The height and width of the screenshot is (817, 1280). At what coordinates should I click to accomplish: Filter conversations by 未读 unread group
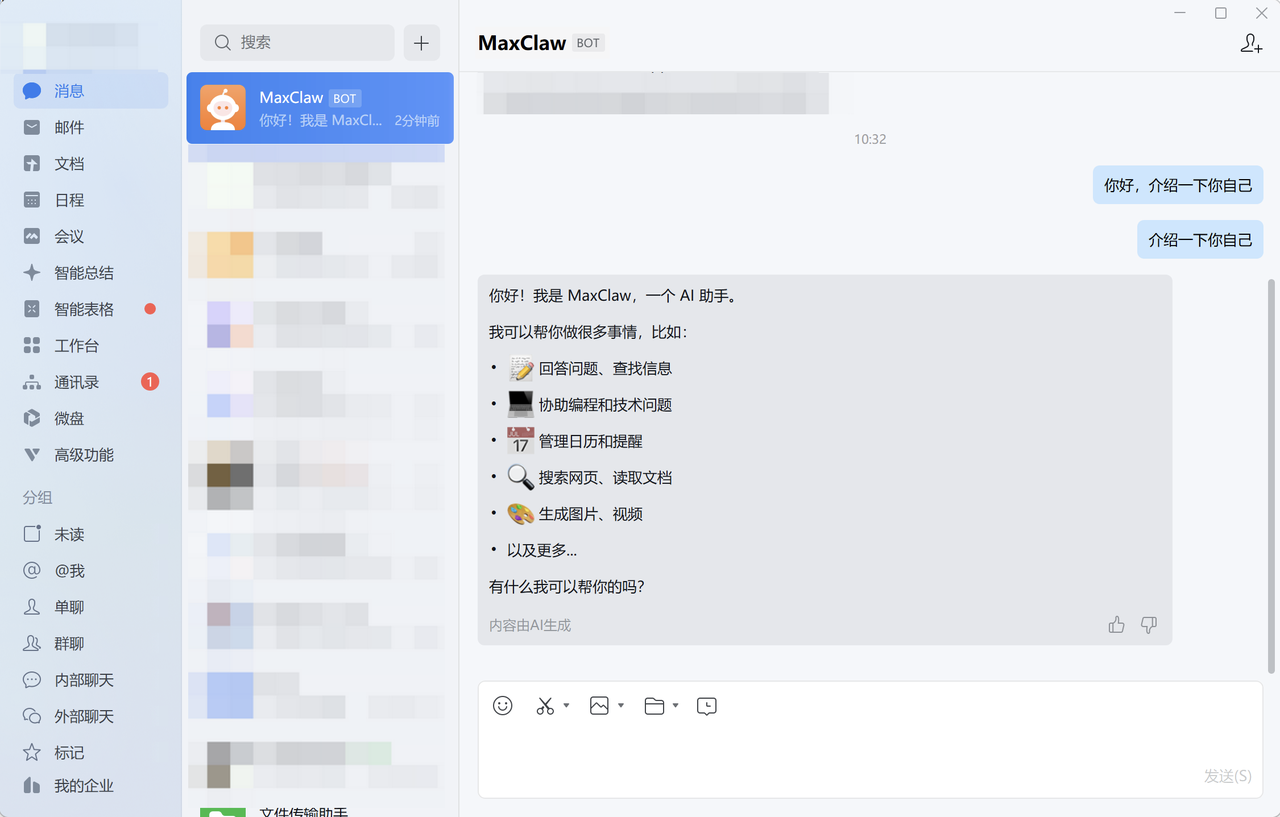tap(69, 534)
